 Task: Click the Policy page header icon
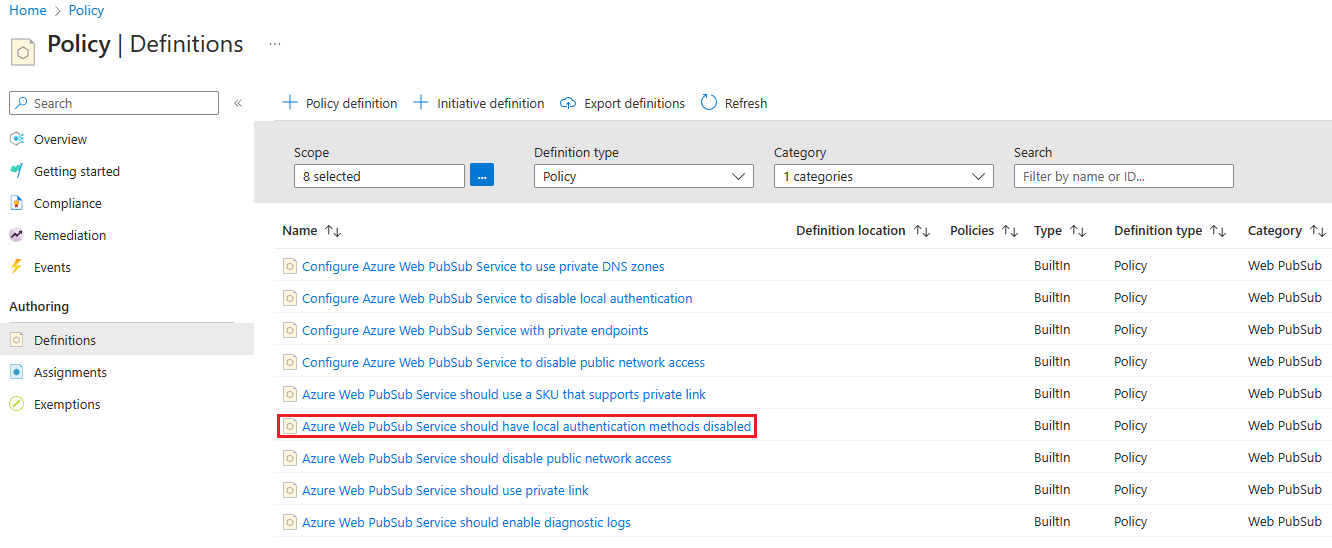click(23, 50)
